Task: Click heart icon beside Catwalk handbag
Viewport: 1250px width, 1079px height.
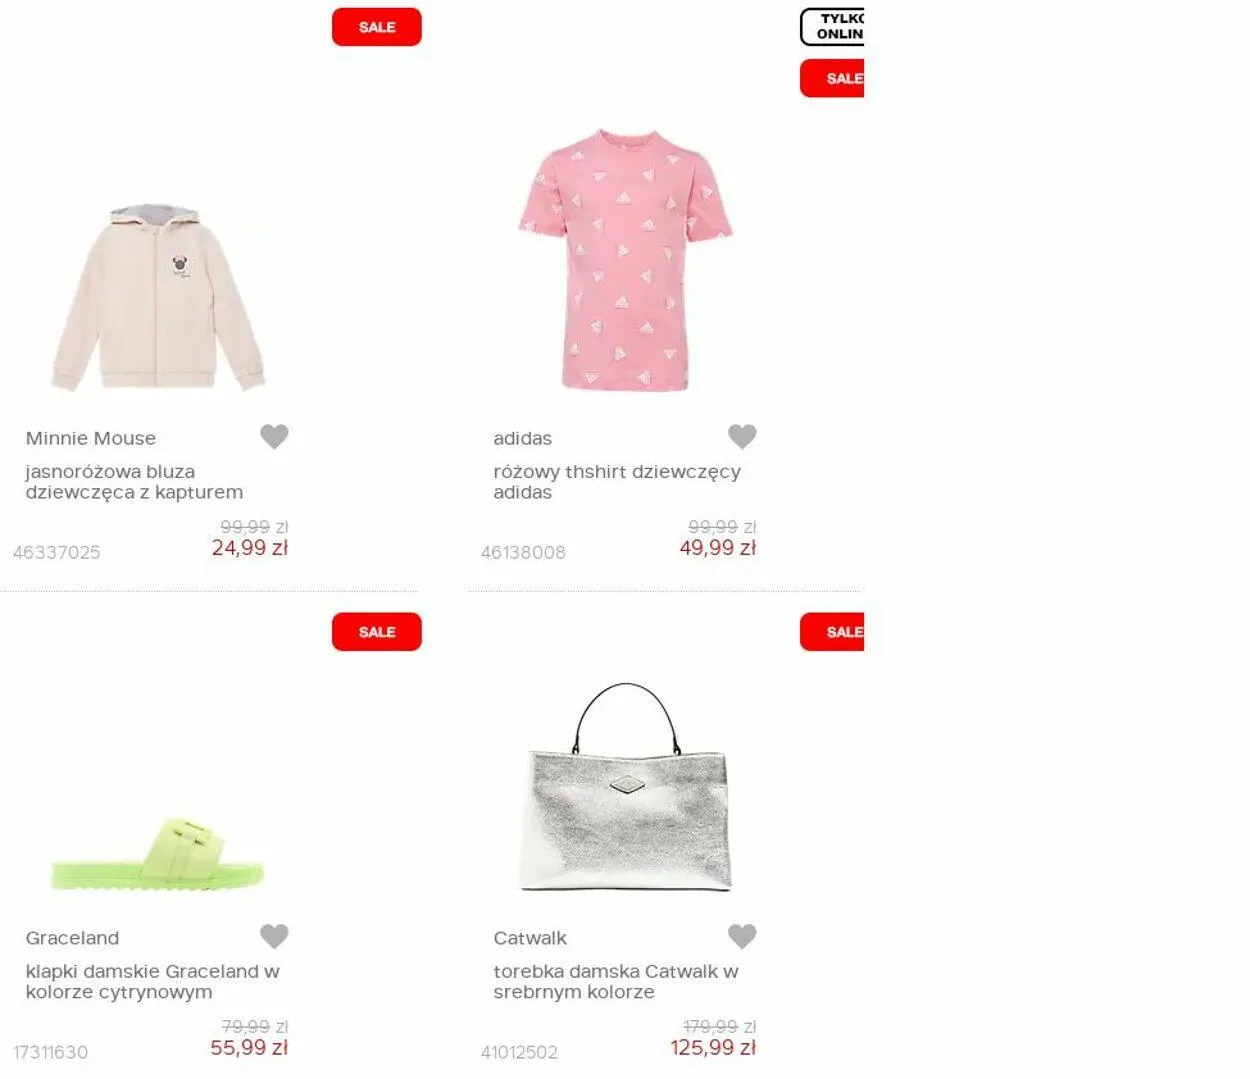Action: tap(742, 936)
